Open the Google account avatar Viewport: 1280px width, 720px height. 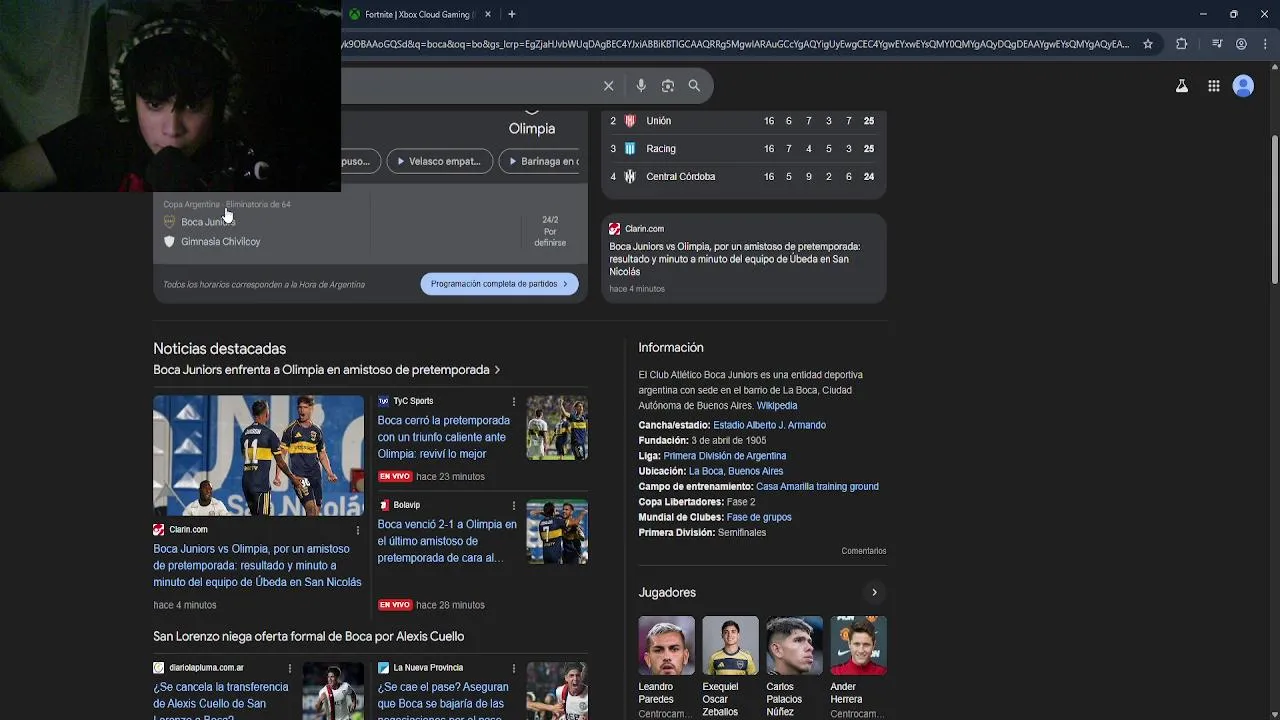click(x=1243, y=86)
